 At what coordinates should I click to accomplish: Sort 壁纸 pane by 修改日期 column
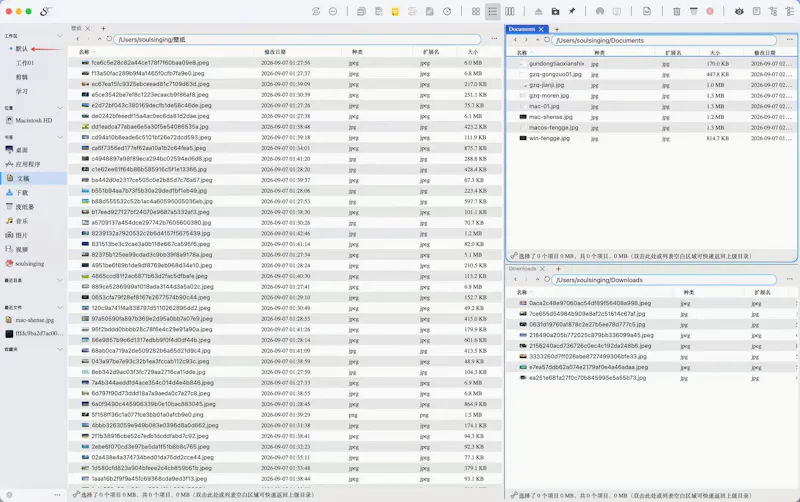coord(275,52)
